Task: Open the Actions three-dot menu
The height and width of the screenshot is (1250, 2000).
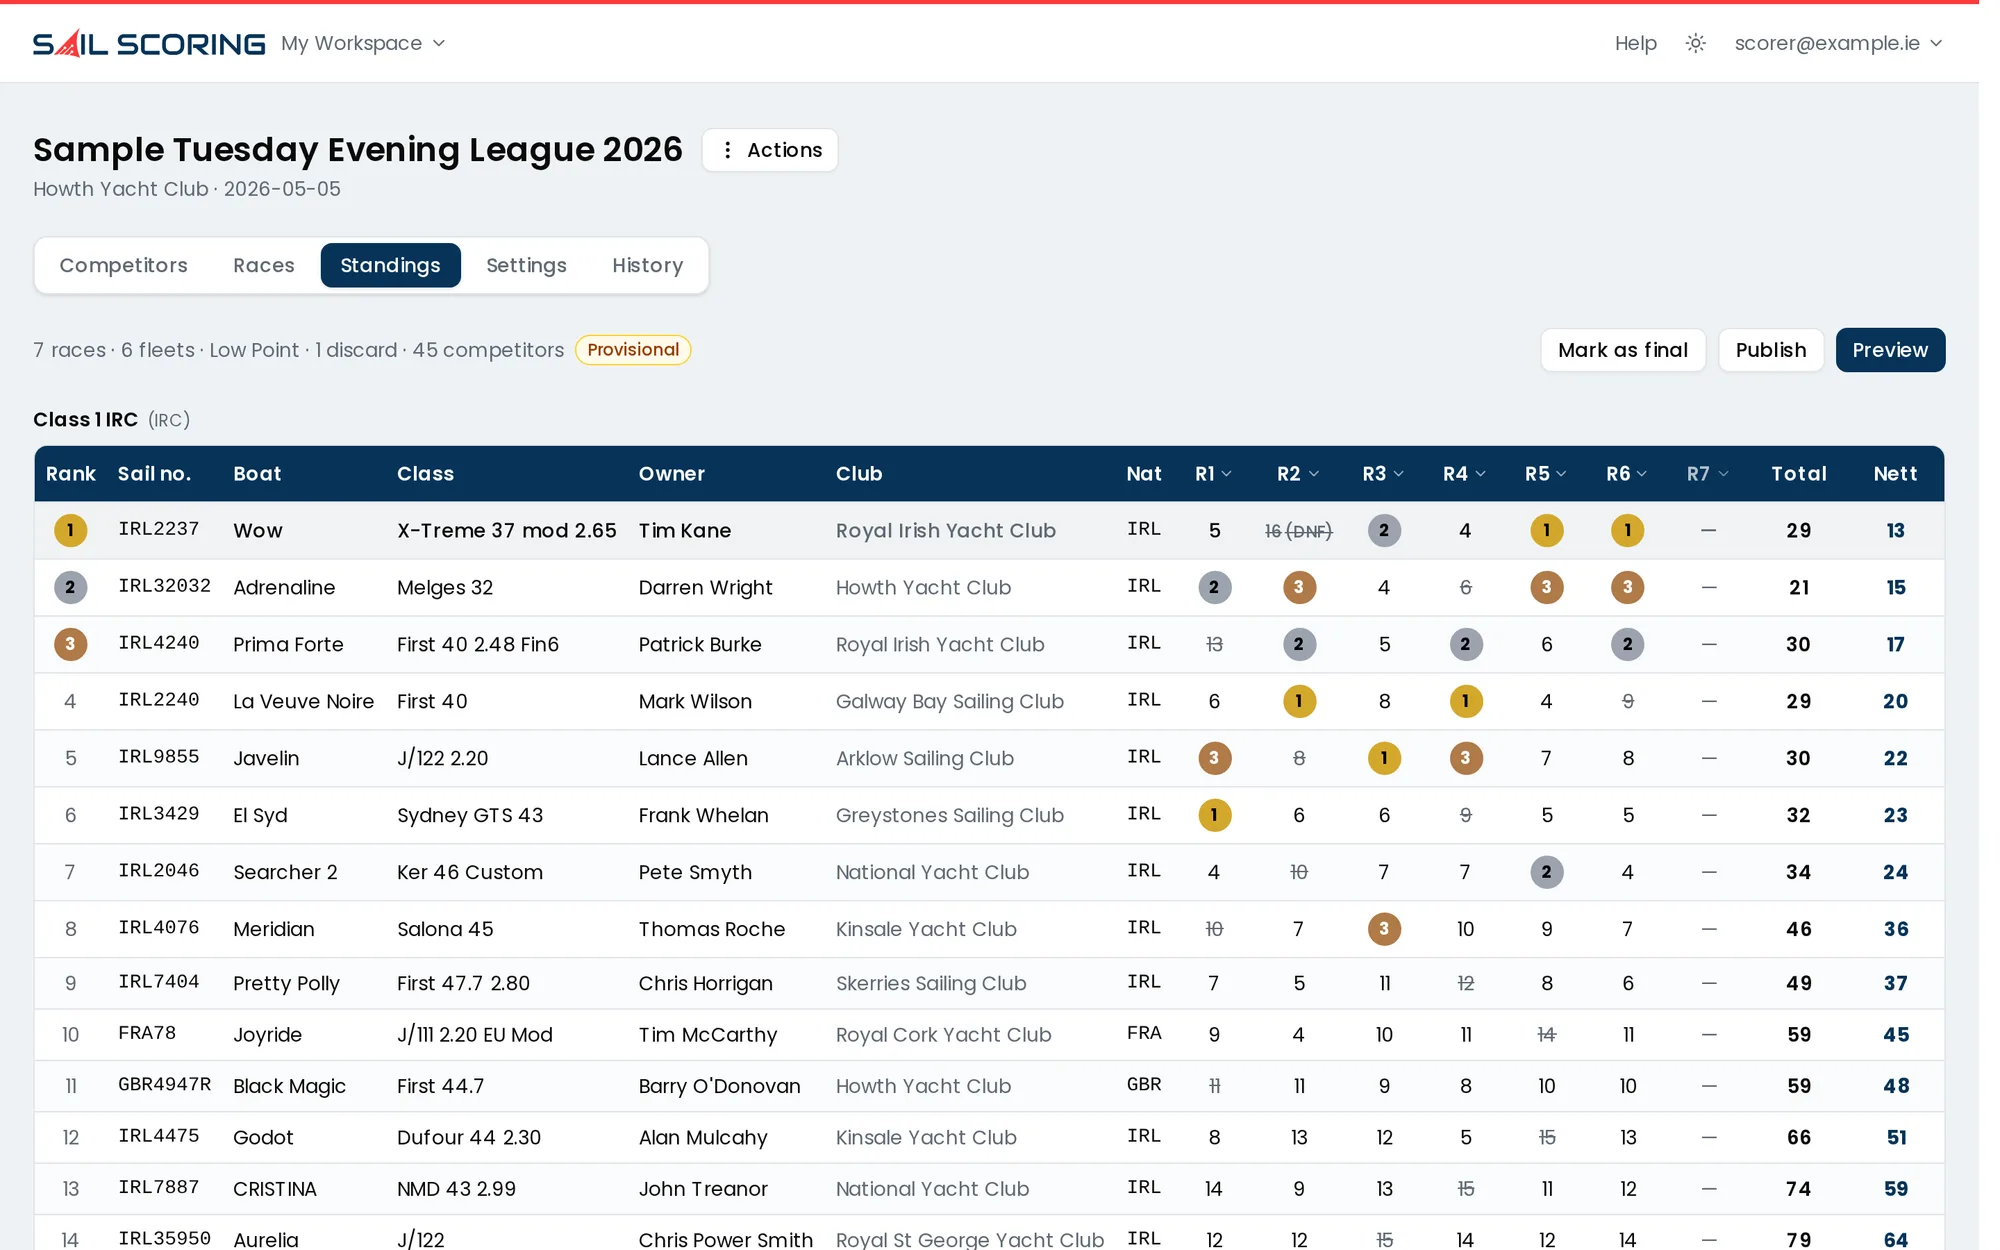Action: pyautogui.click(x=770, y=150)
